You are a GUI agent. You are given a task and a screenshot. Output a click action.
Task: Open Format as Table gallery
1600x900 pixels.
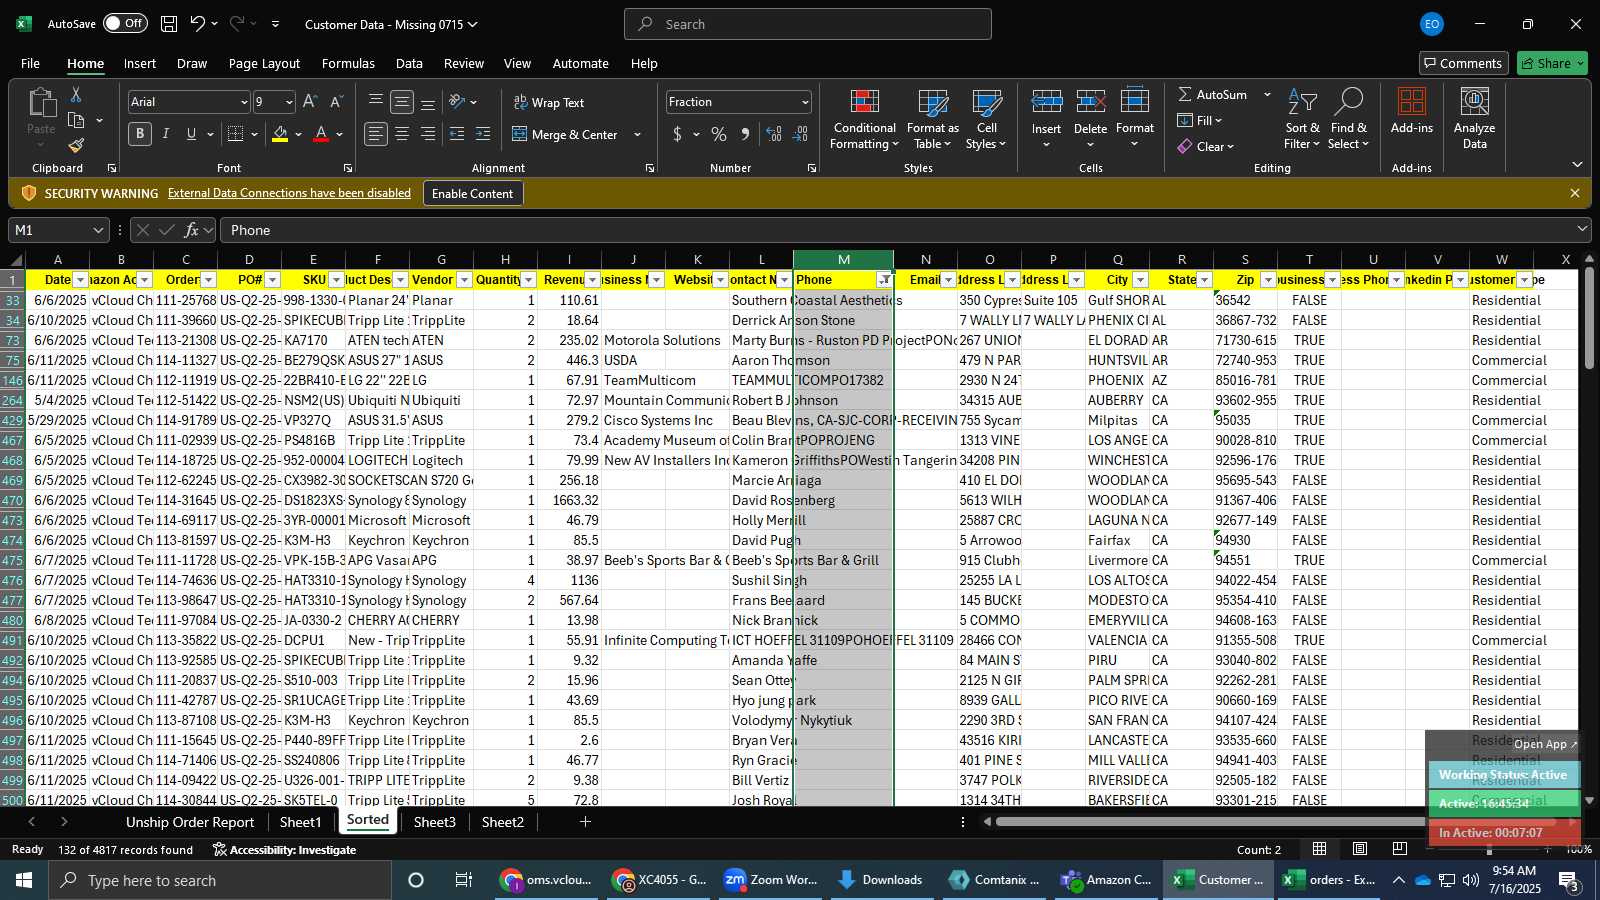pos(932,119)
